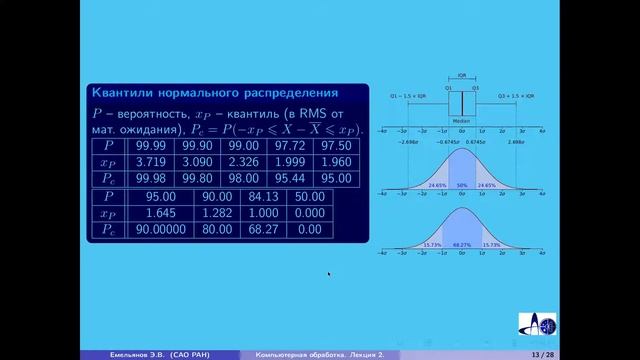Select the quantile value 1.645

point(161,213)
